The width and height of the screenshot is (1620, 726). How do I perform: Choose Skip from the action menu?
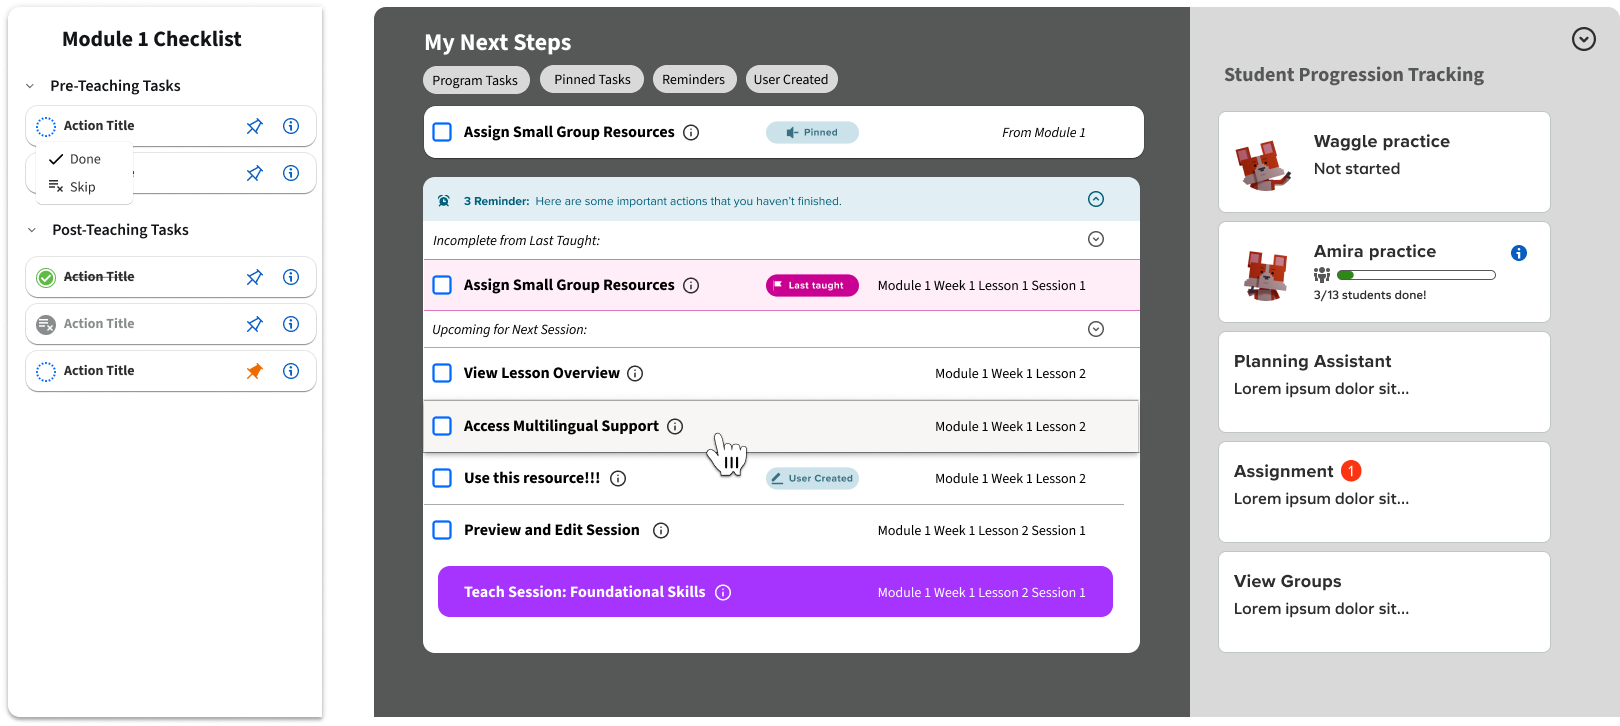click(x=82, y=187)
